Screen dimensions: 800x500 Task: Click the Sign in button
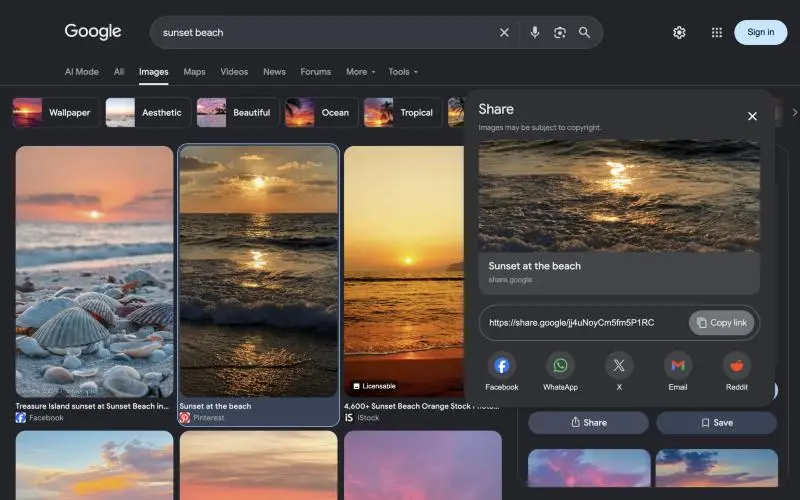click(760, 32)
